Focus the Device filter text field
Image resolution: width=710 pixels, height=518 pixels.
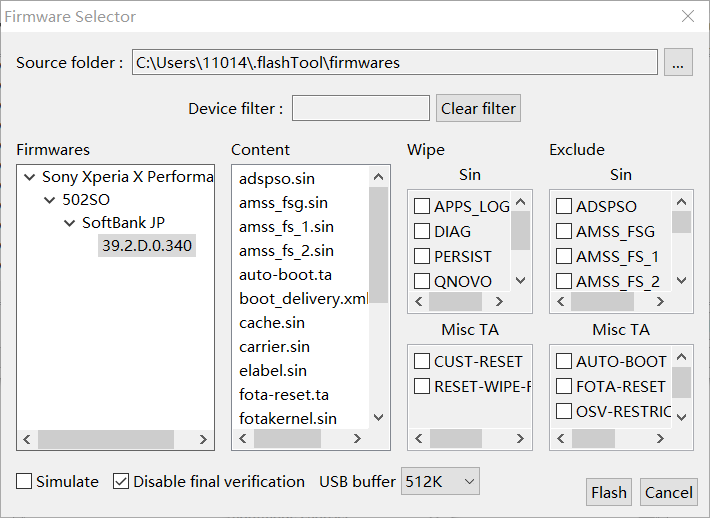[361, 108]
